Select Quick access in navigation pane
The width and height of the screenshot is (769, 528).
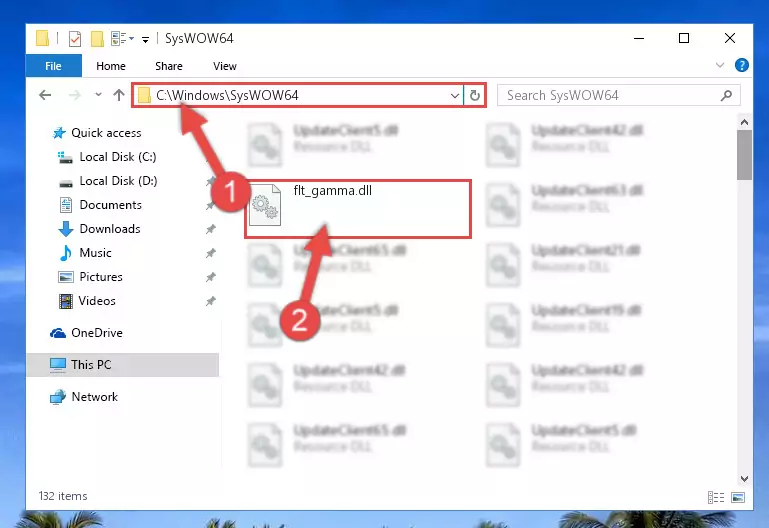106,133
